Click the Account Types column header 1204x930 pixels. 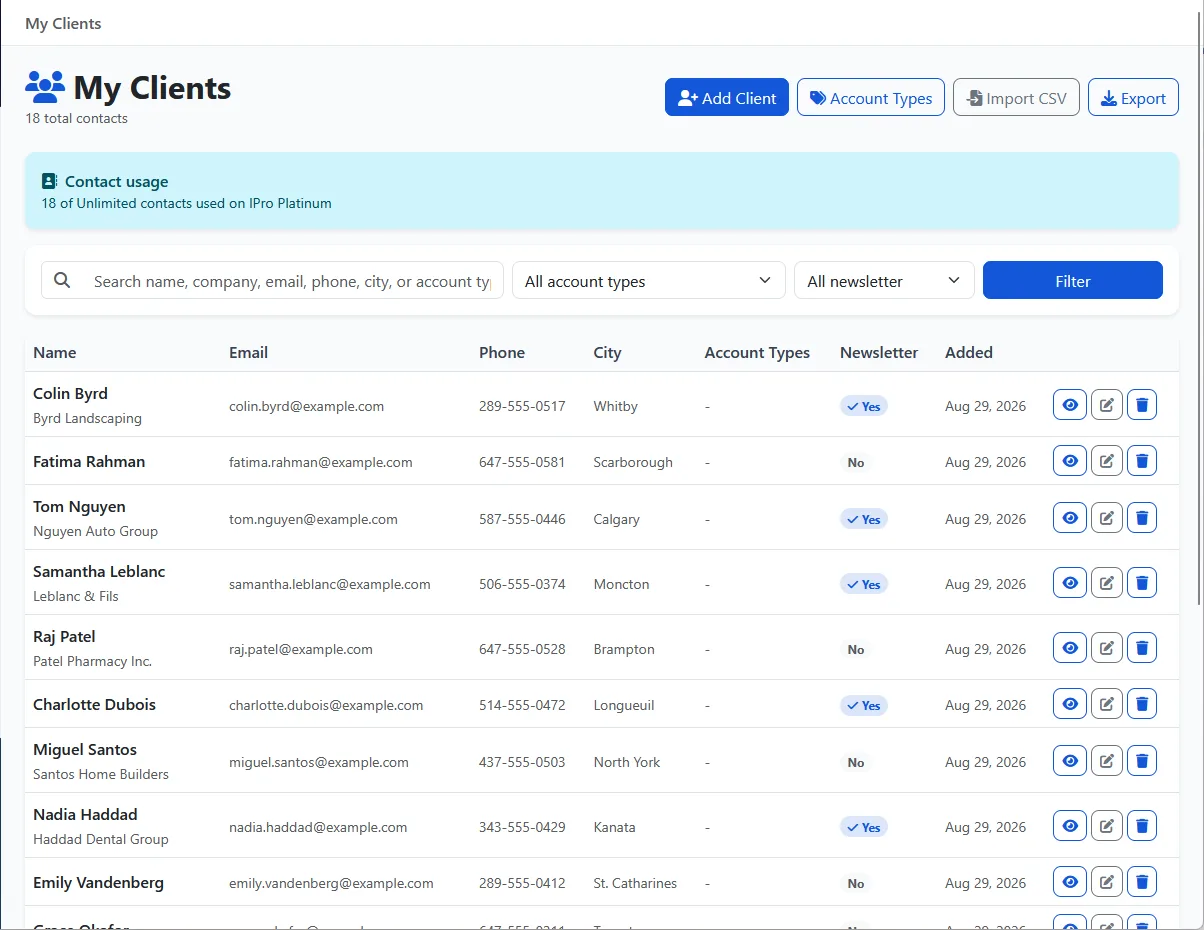(757, 352)
